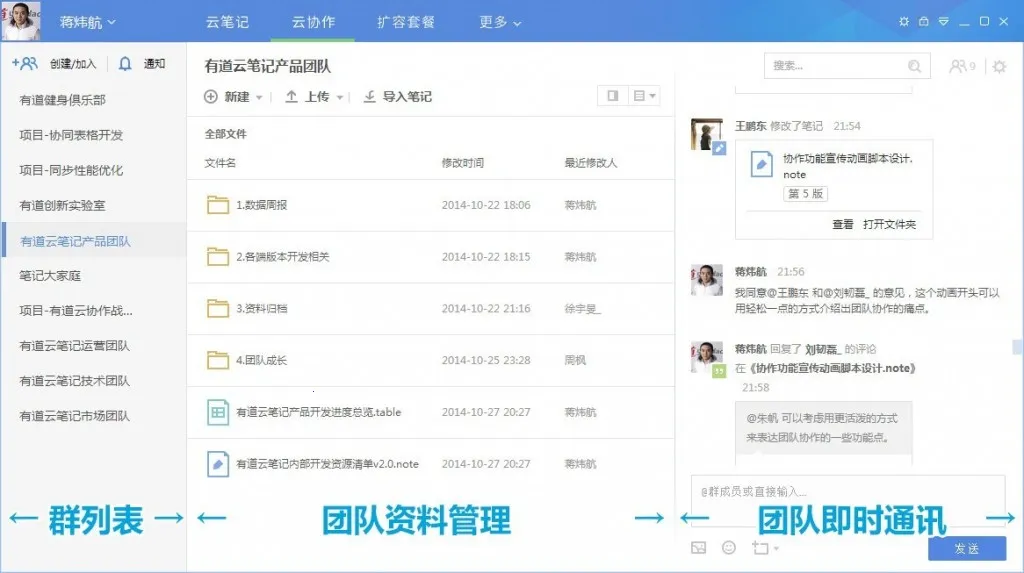Select 有道创新实验室 in the group list
1024x573 pixels.
62,205
